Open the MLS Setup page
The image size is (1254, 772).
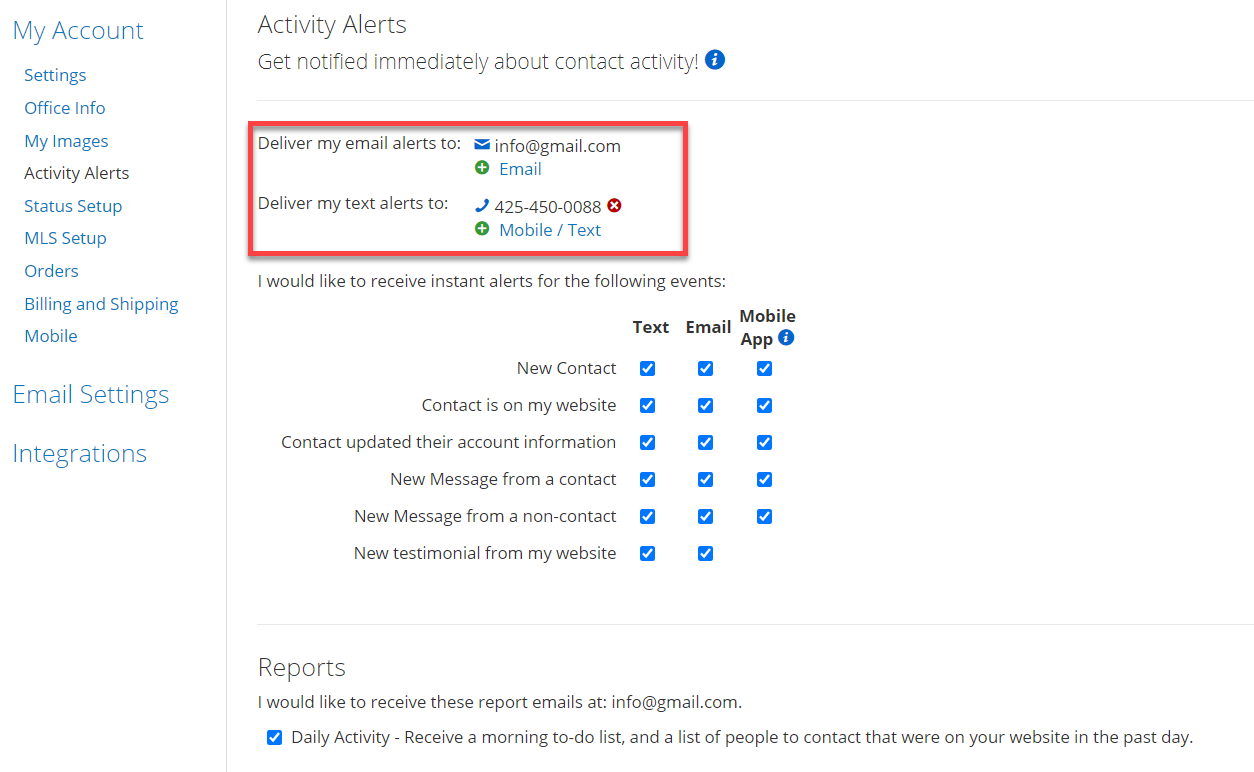[65, 238]
